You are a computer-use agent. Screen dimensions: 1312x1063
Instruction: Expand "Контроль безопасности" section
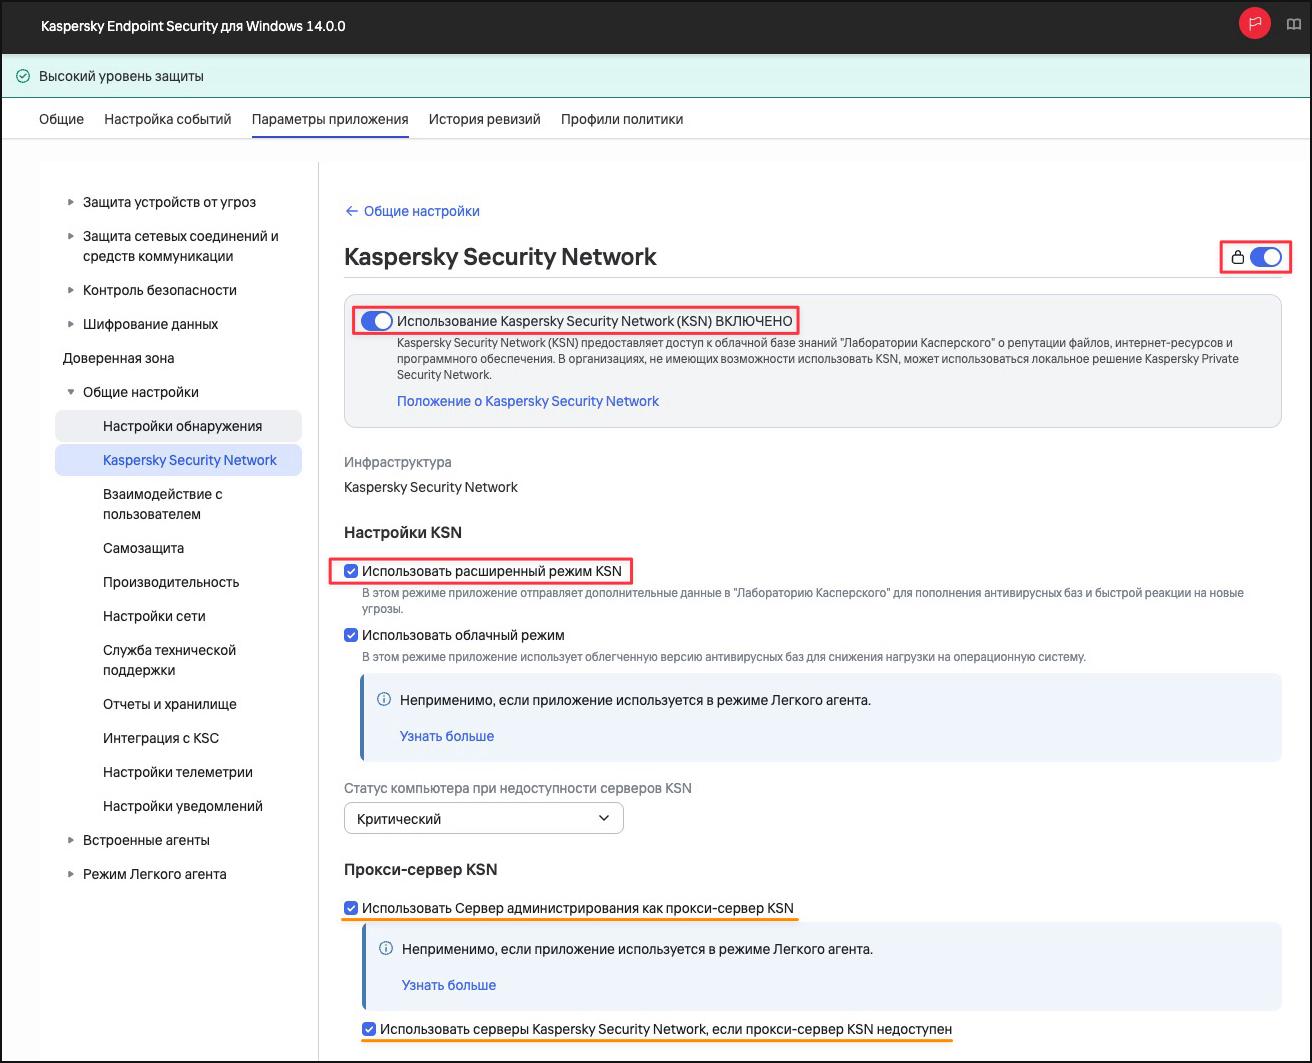71,290
